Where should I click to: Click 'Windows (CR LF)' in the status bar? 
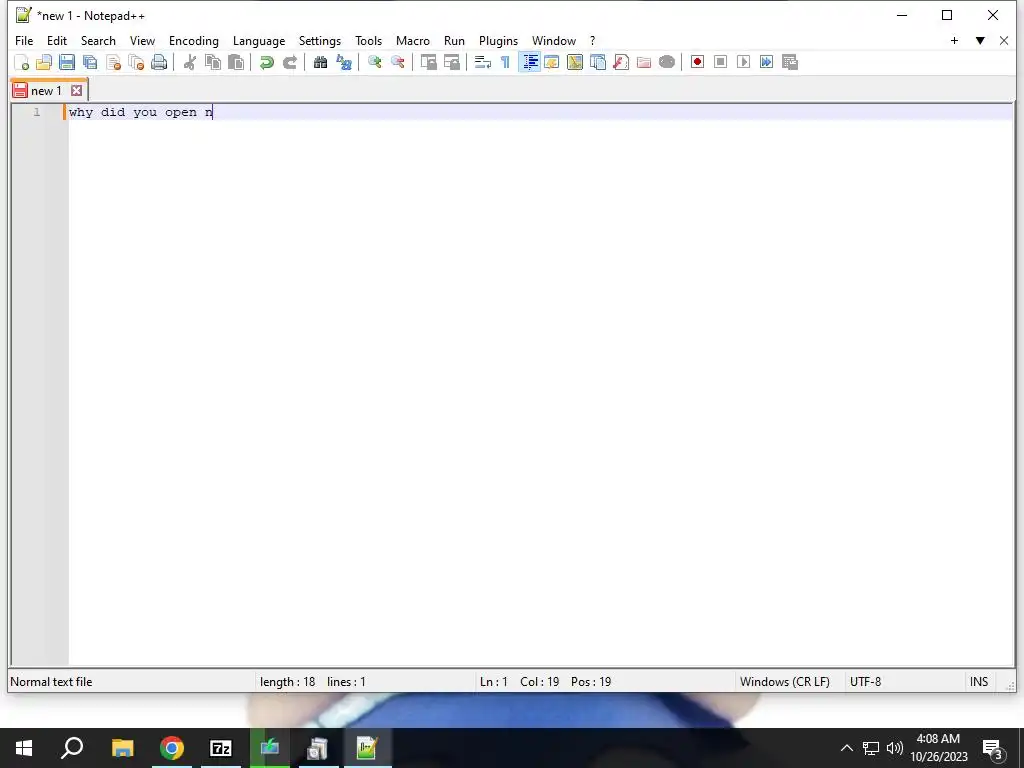[x=784, y=682]
